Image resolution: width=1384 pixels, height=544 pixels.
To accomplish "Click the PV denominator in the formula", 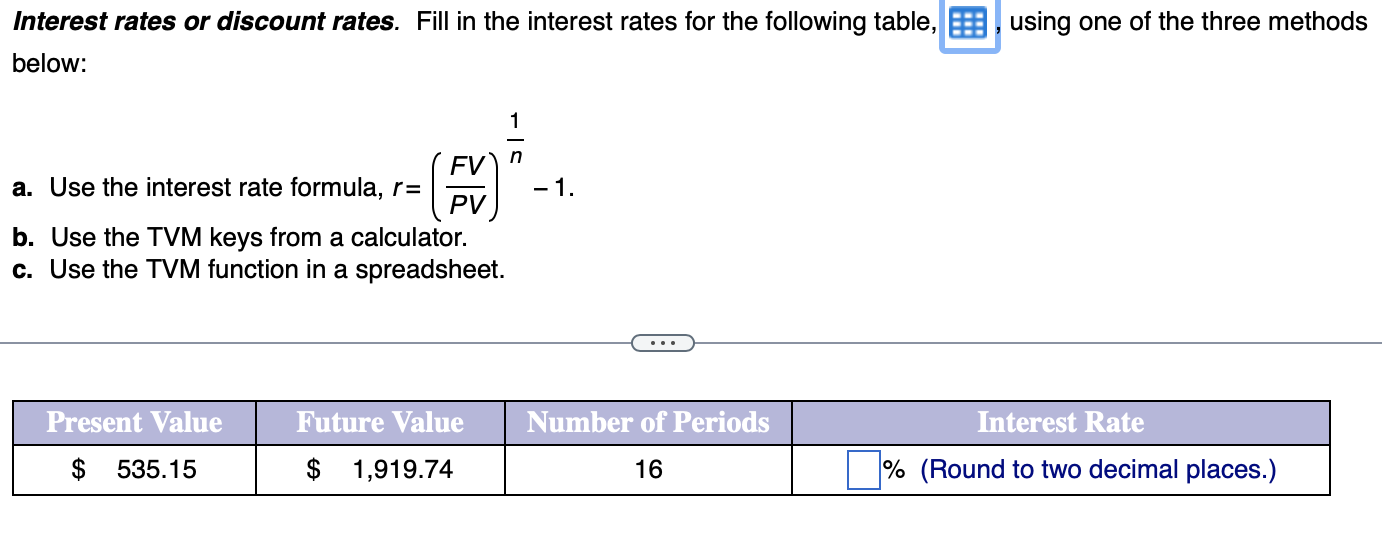I will (467, 205).
